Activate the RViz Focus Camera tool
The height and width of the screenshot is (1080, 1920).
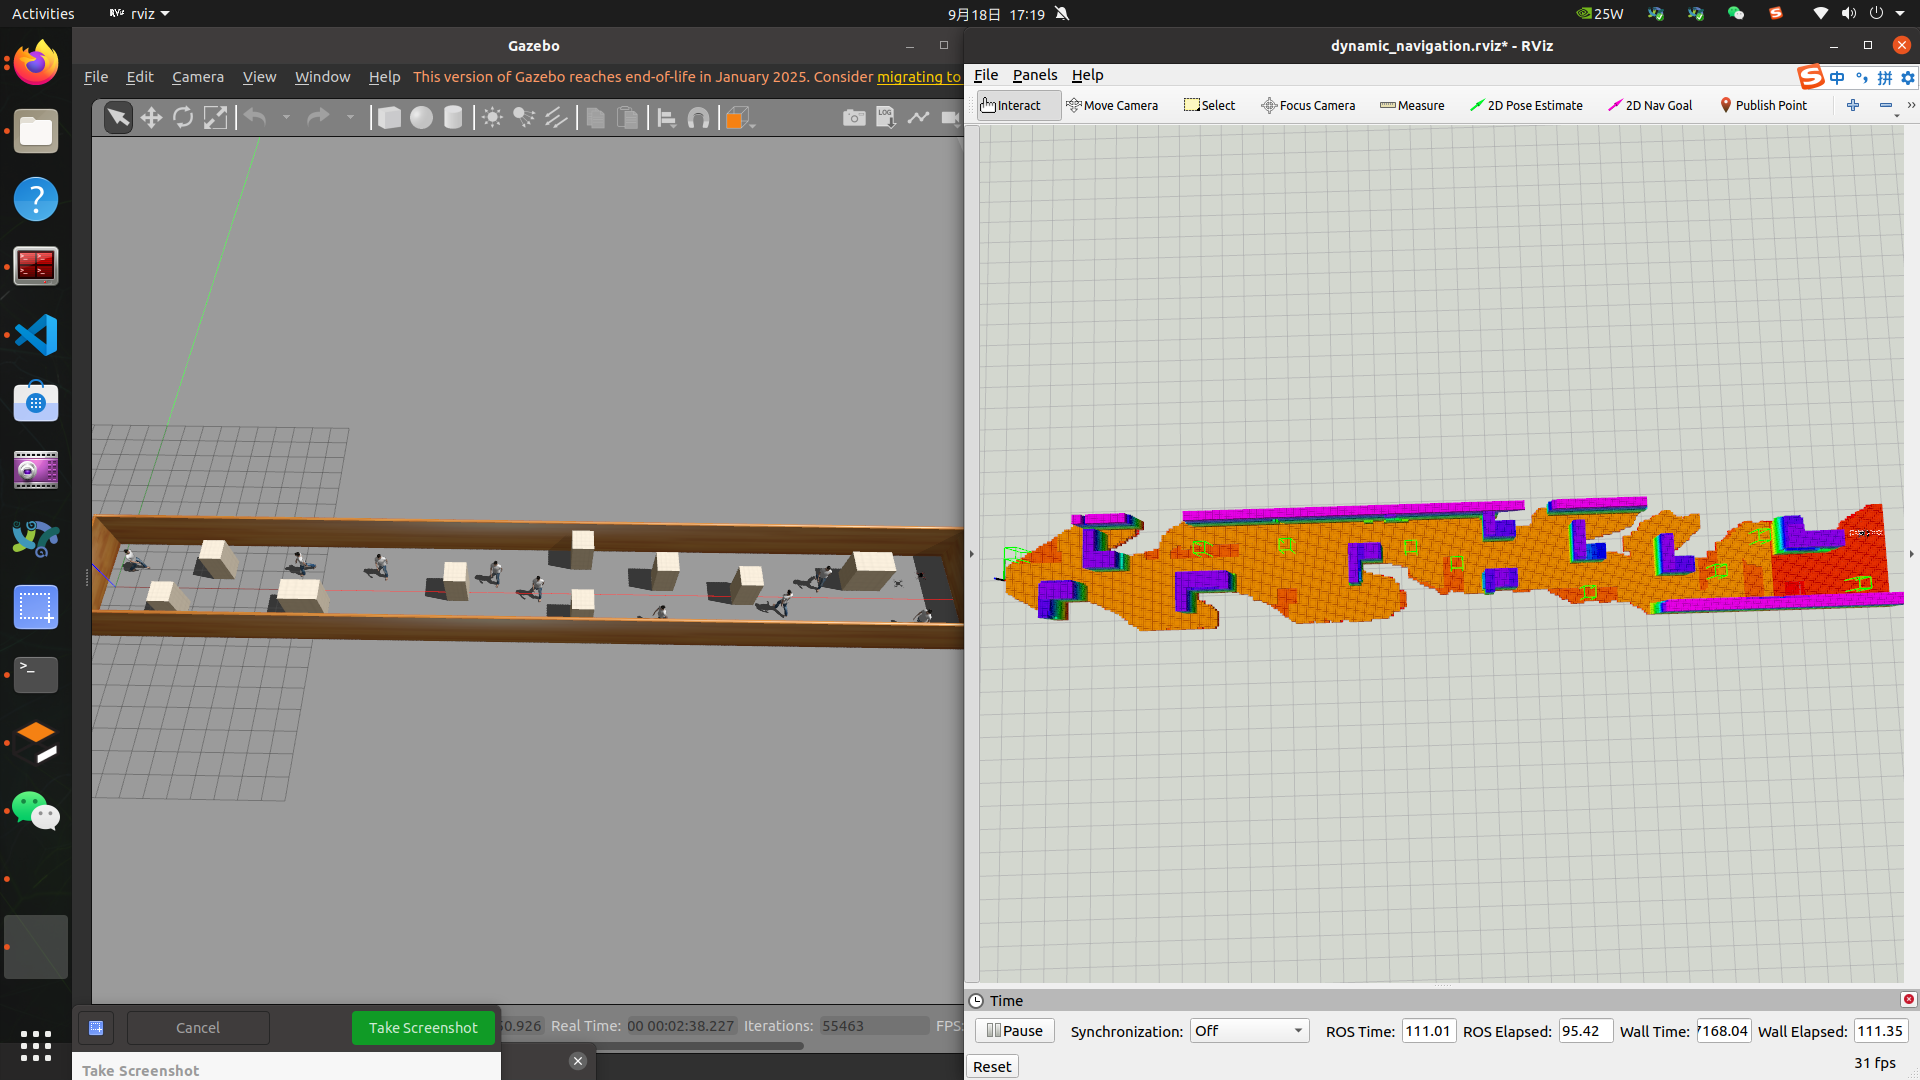[x=1308, y=105]
